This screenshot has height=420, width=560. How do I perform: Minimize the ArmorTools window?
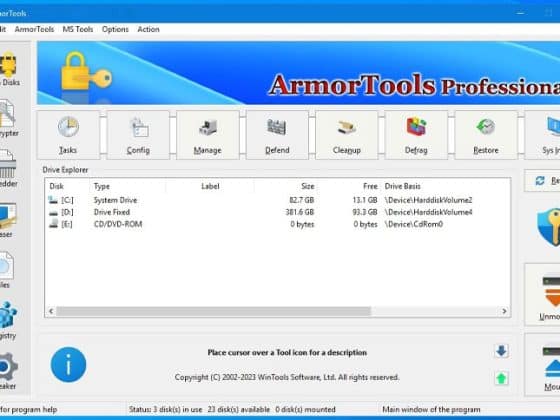pos(521,13)
